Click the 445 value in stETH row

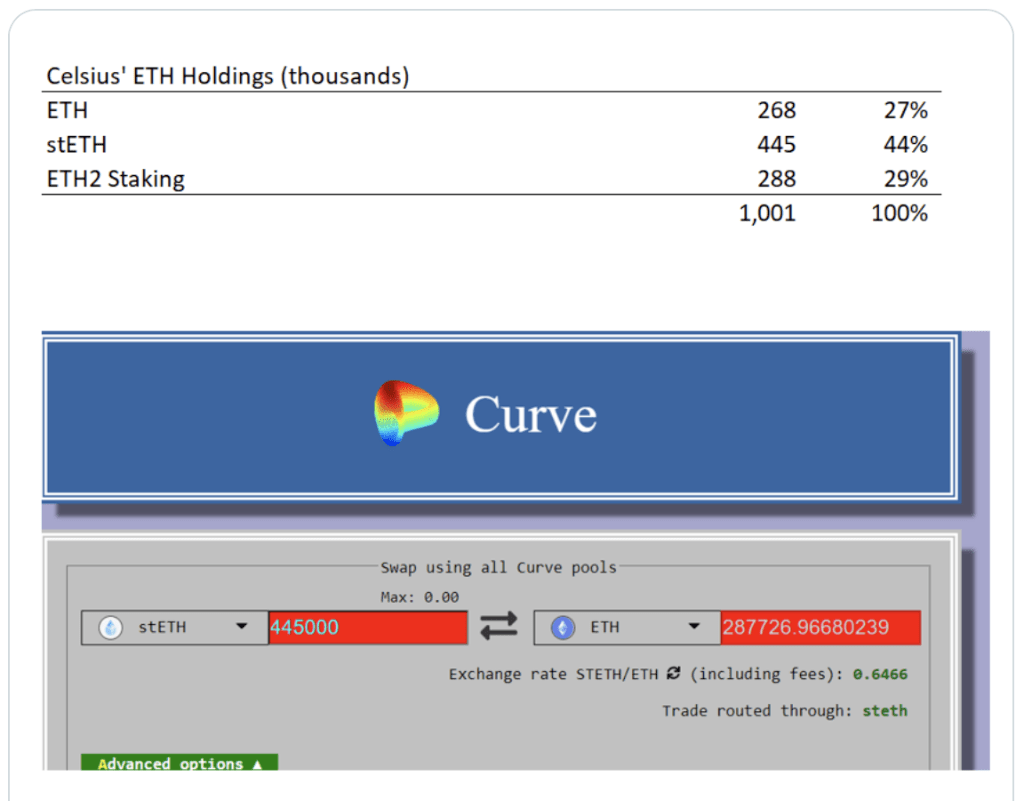click(x=776, y=145)
